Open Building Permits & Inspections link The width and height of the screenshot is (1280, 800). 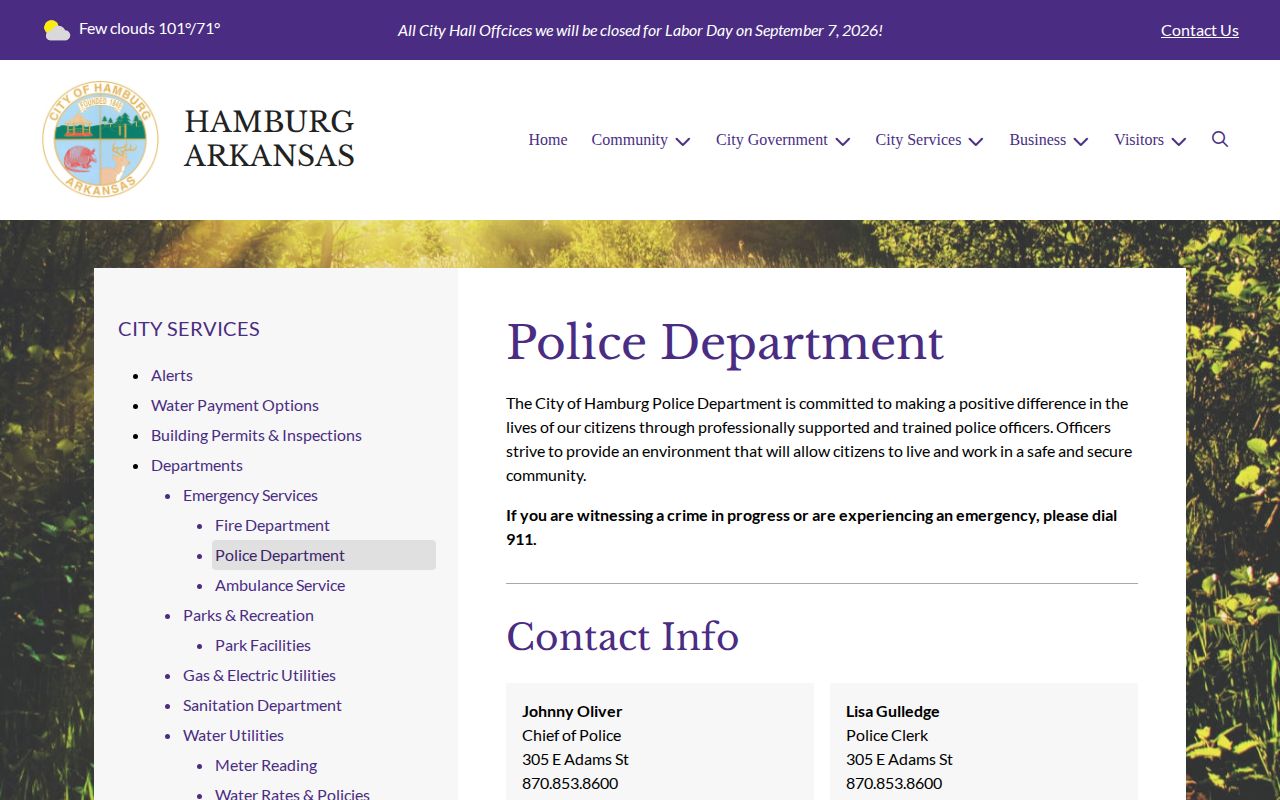point(256,435)
